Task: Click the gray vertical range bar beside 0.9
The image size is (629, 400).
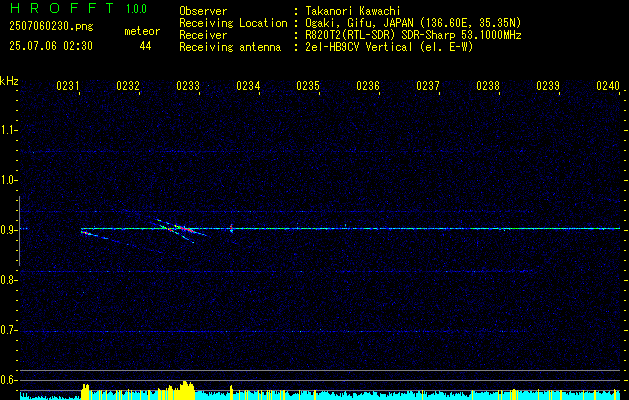Action: pos(19,231)
